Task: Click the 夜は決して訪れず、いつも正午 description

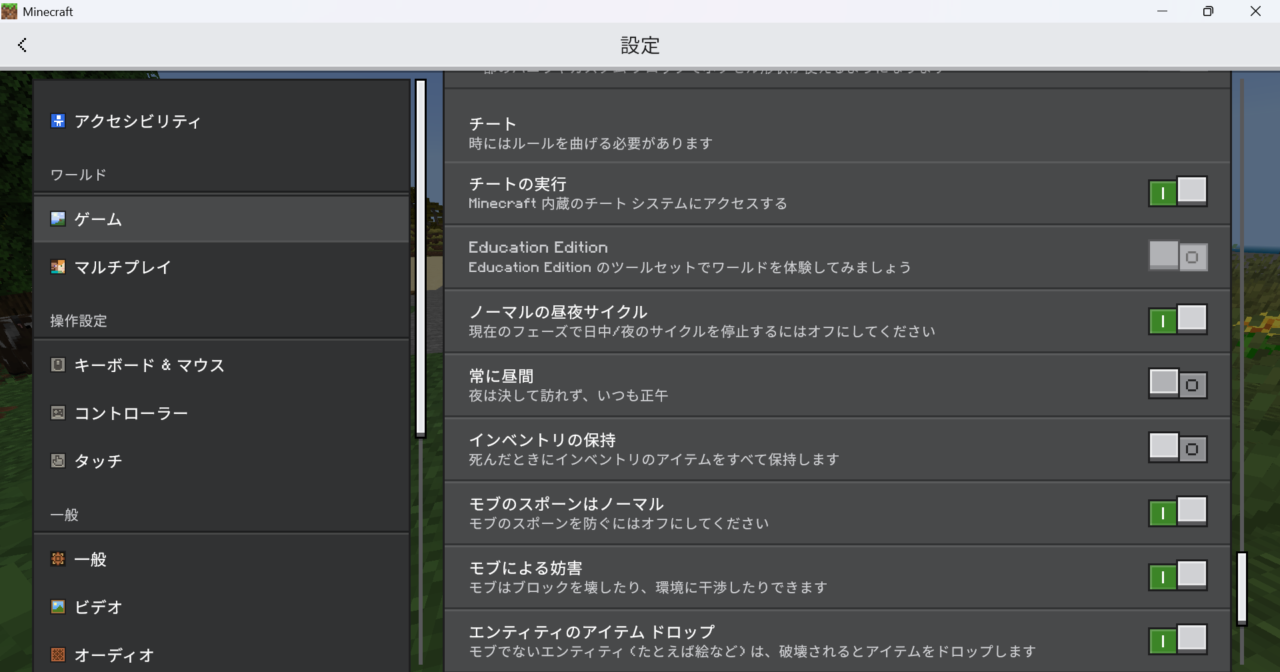Action: [569, 396]
